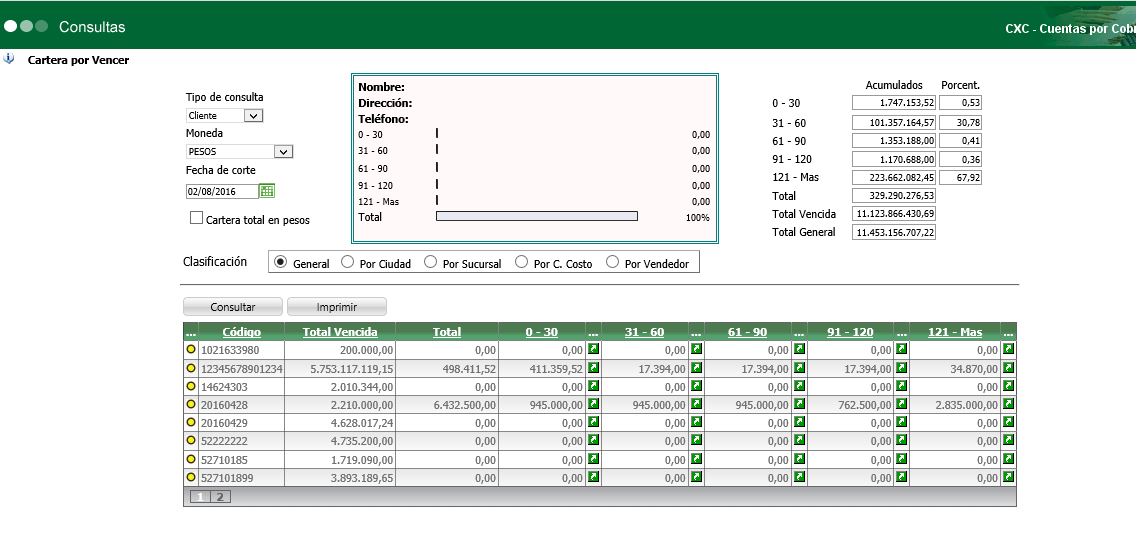Screen dimensions: 1138x537
Task: Click the Total cell 498.411,52
Action: pos(469,369)
